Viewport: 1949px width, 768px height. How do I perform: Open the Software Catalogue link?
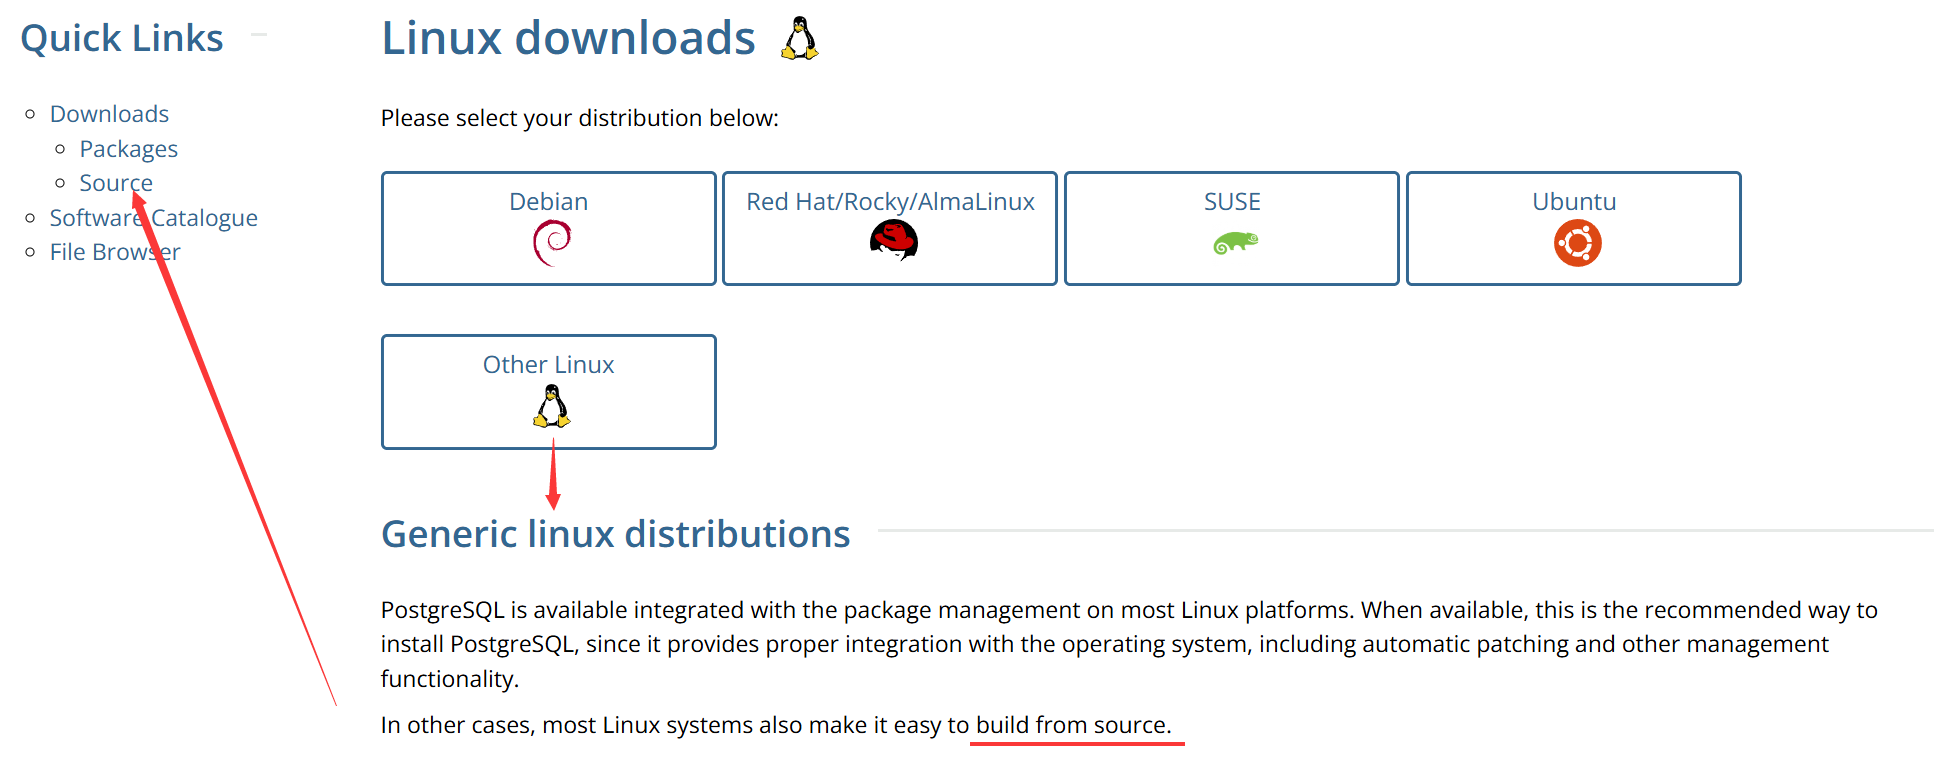(x=153, y=218)
